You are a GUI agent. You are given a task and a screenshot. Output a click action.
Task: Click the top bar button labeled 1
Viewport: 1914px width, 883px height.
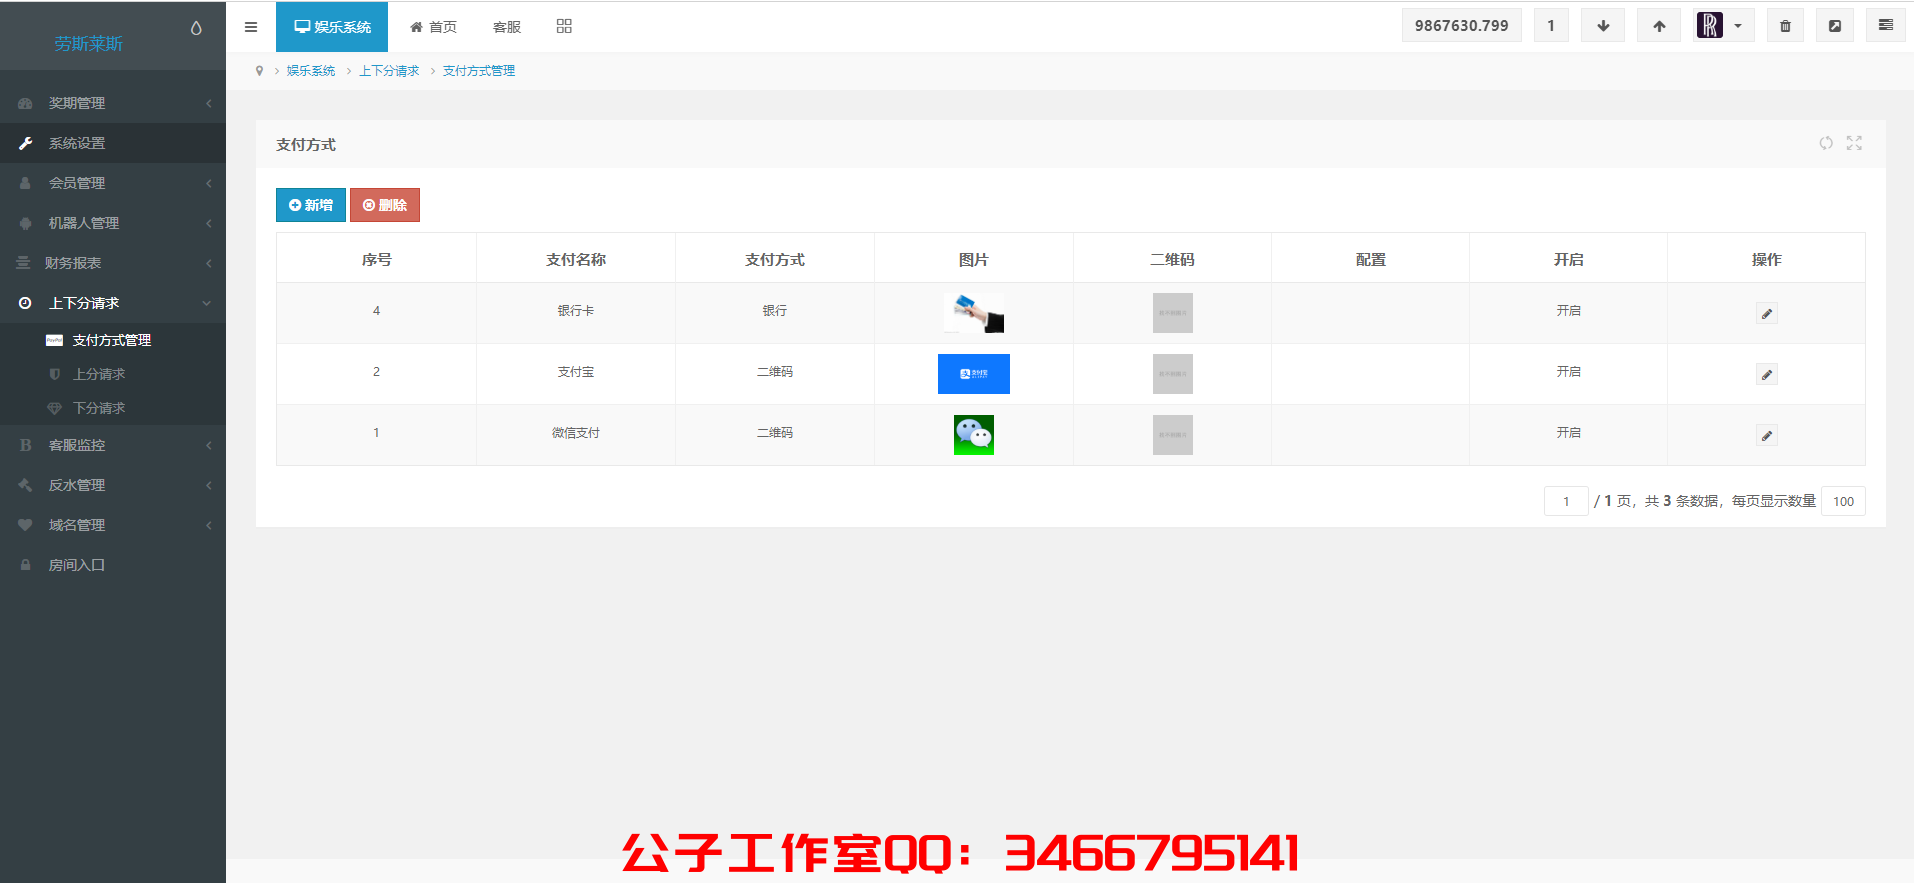(x=1551, y=26)
